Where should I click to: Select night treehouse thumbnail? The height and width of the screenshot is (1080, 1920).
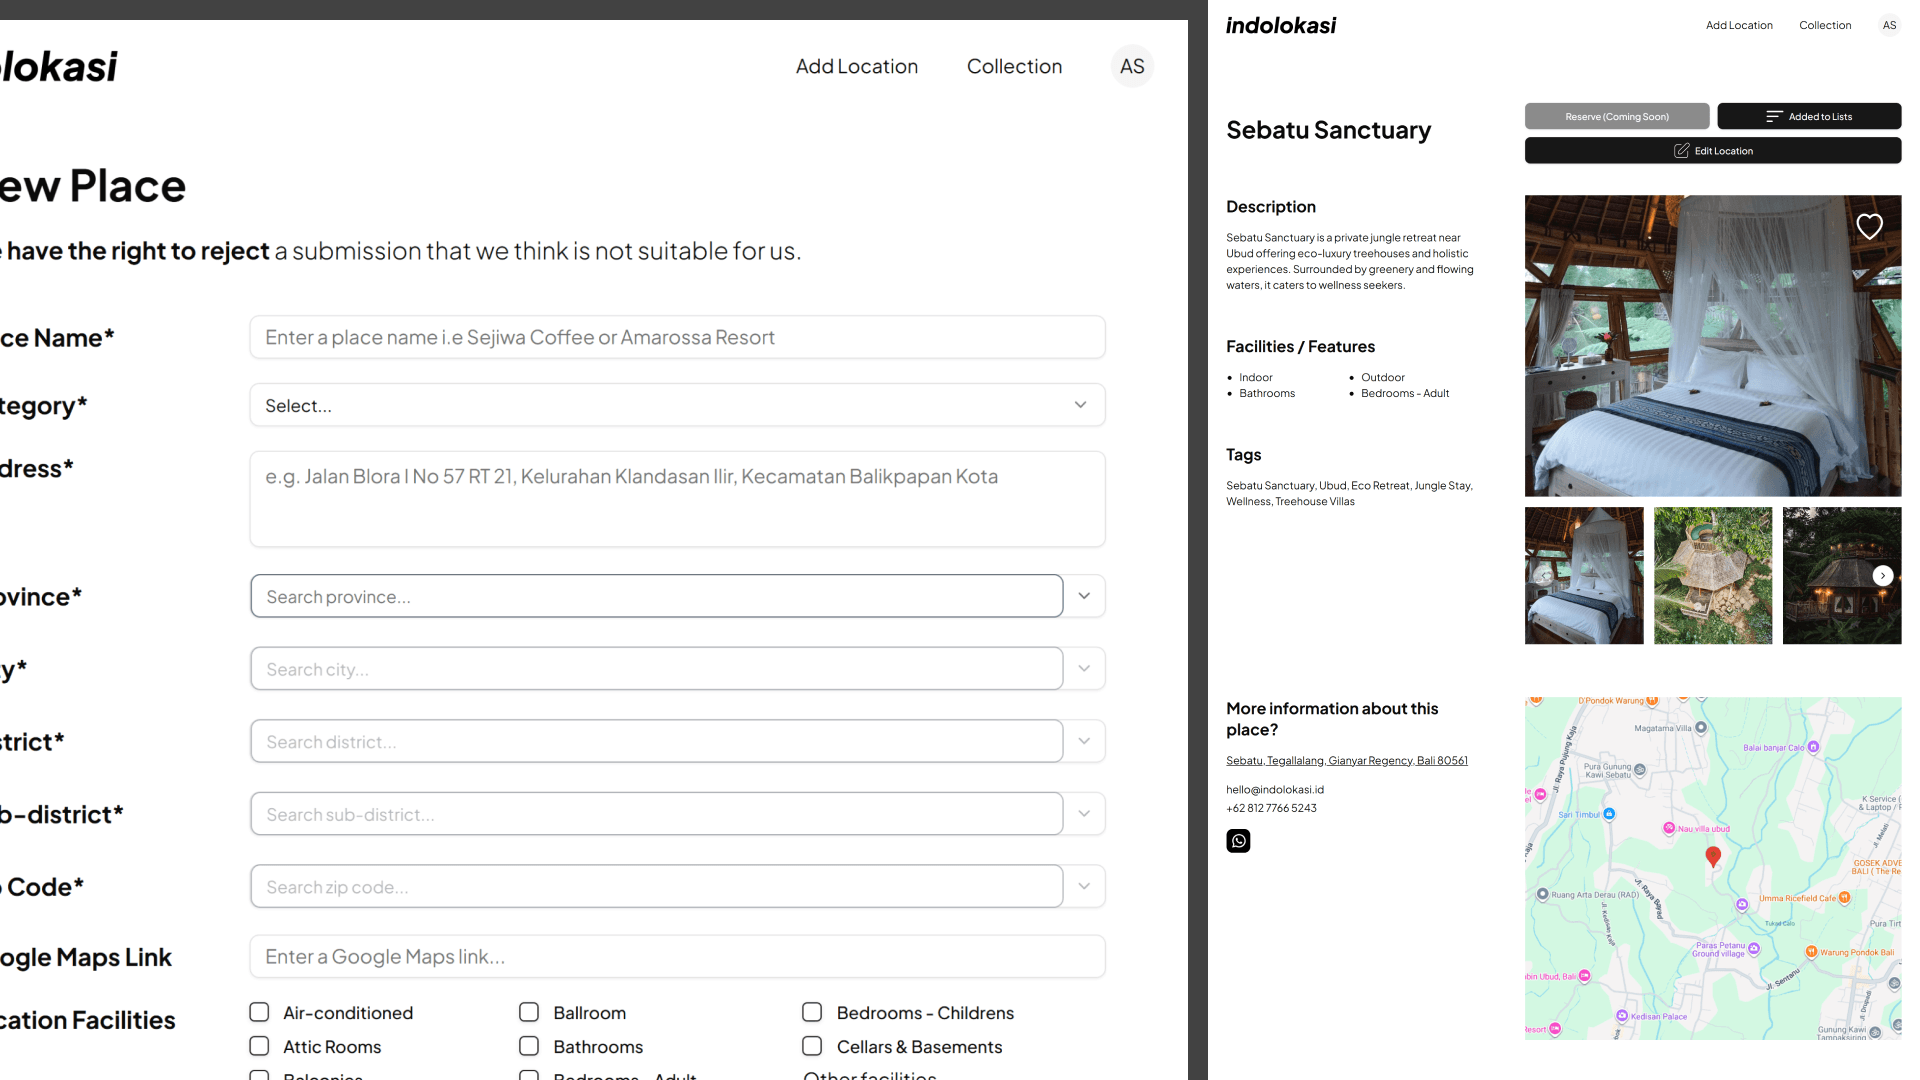tap(1841, 575)
